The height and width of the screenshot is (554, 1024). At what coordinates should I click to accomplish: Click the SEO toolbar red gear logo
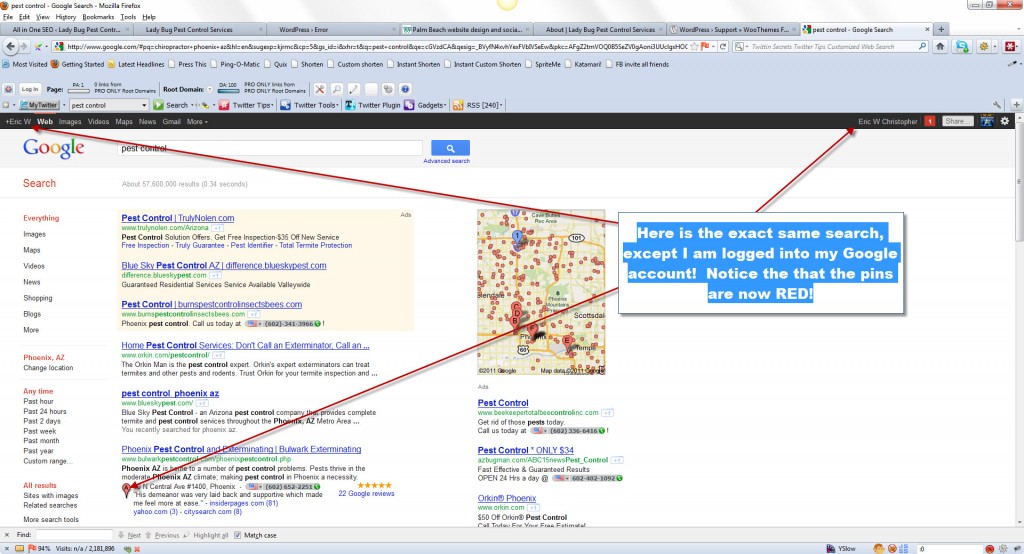click(x=8, y=89)
